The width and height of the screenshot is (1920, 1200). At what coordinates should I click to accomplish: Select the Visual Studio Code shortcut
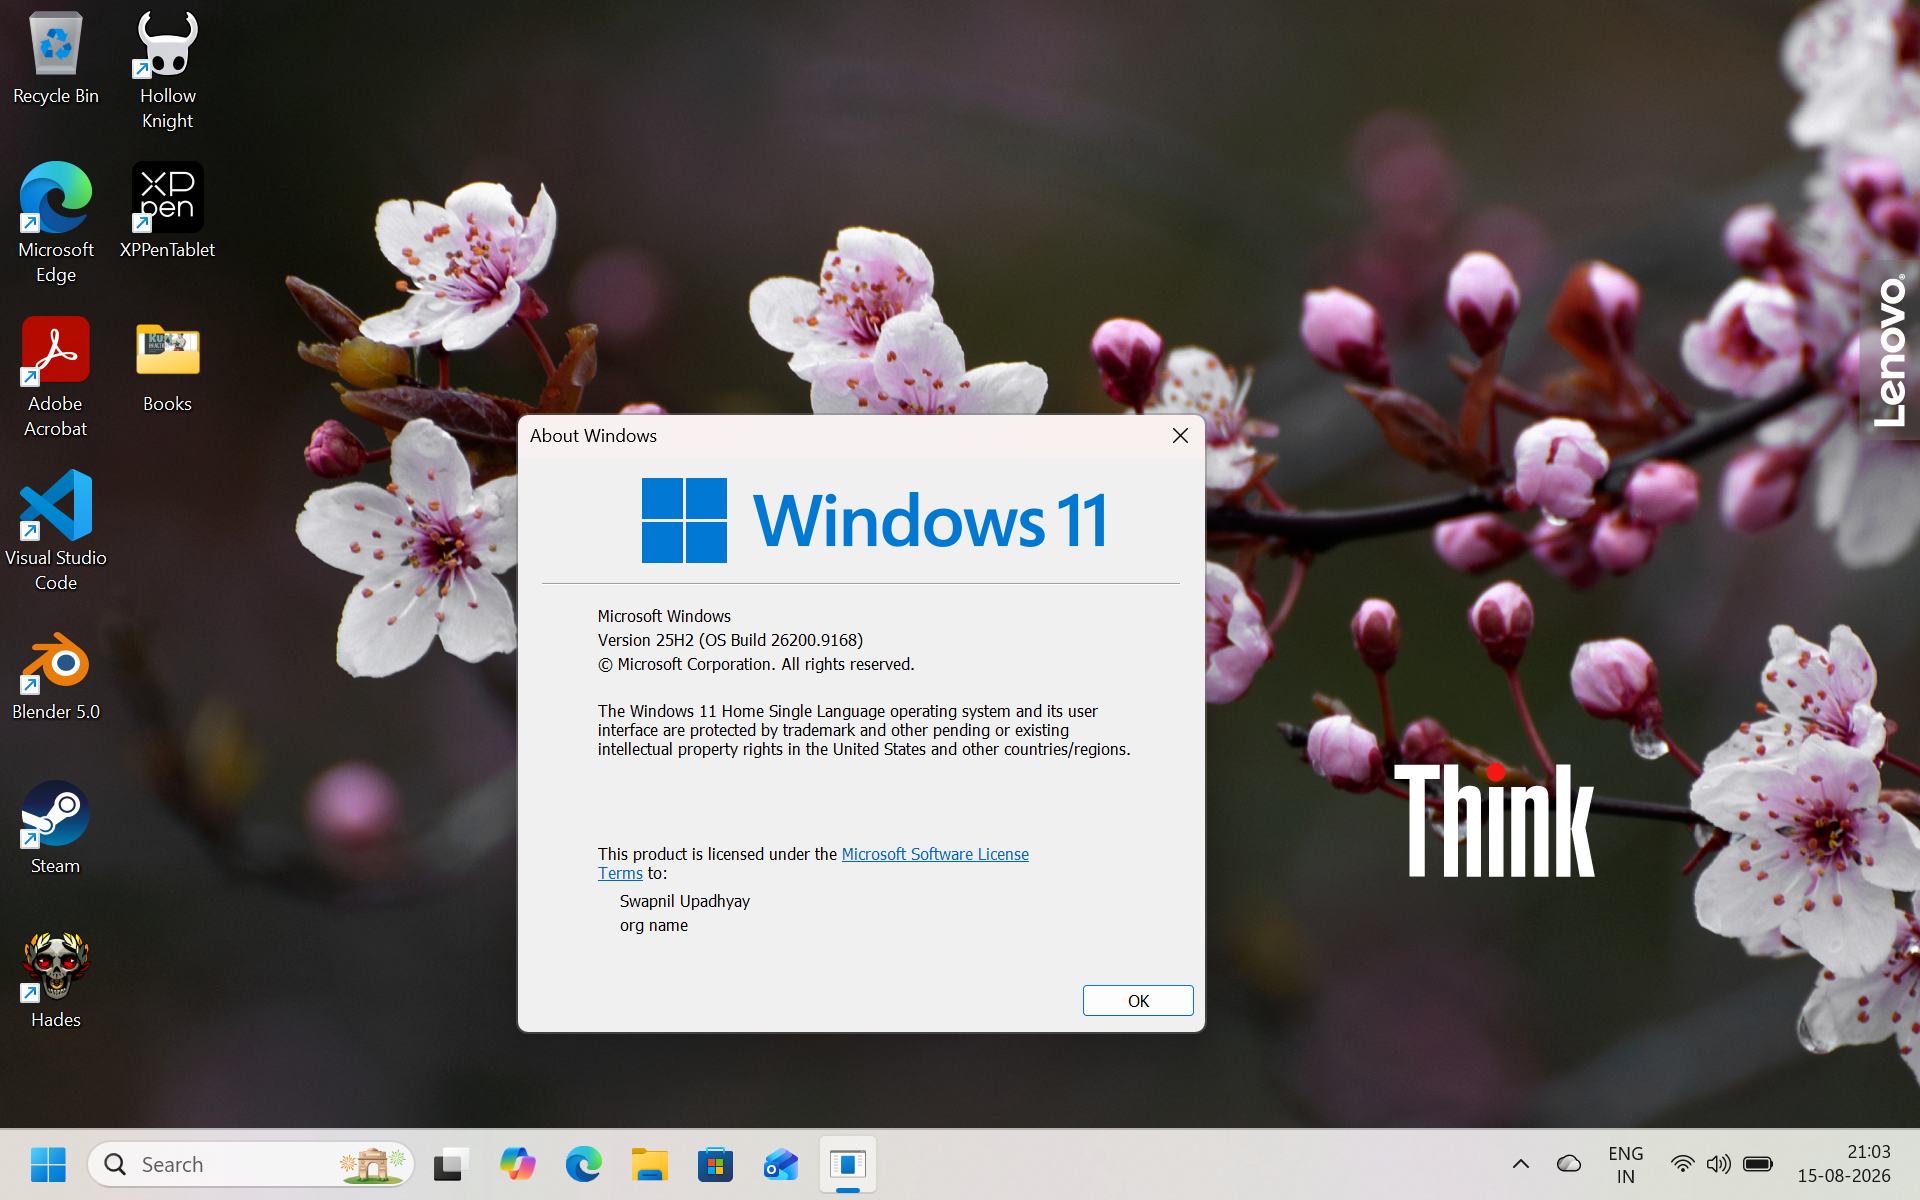pos(56,531)
